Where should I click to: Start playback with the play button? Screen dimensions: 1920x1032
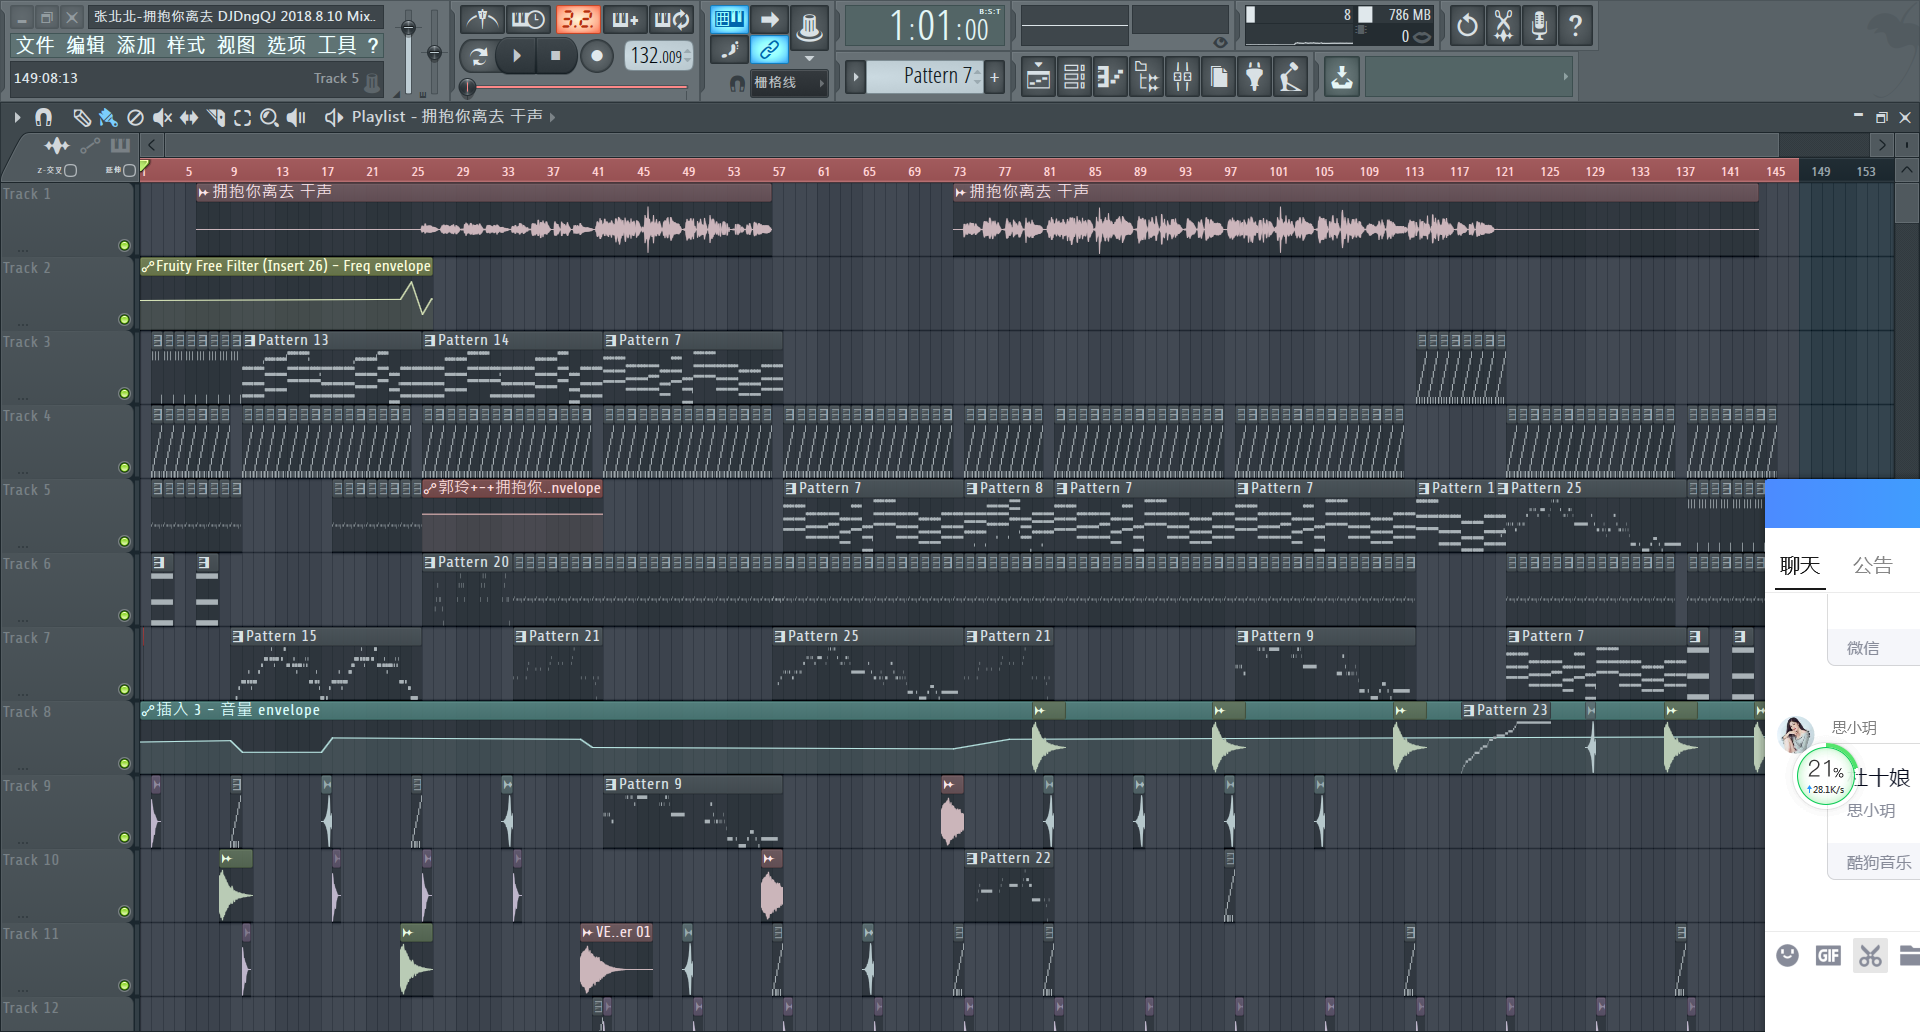pos(517,56)
